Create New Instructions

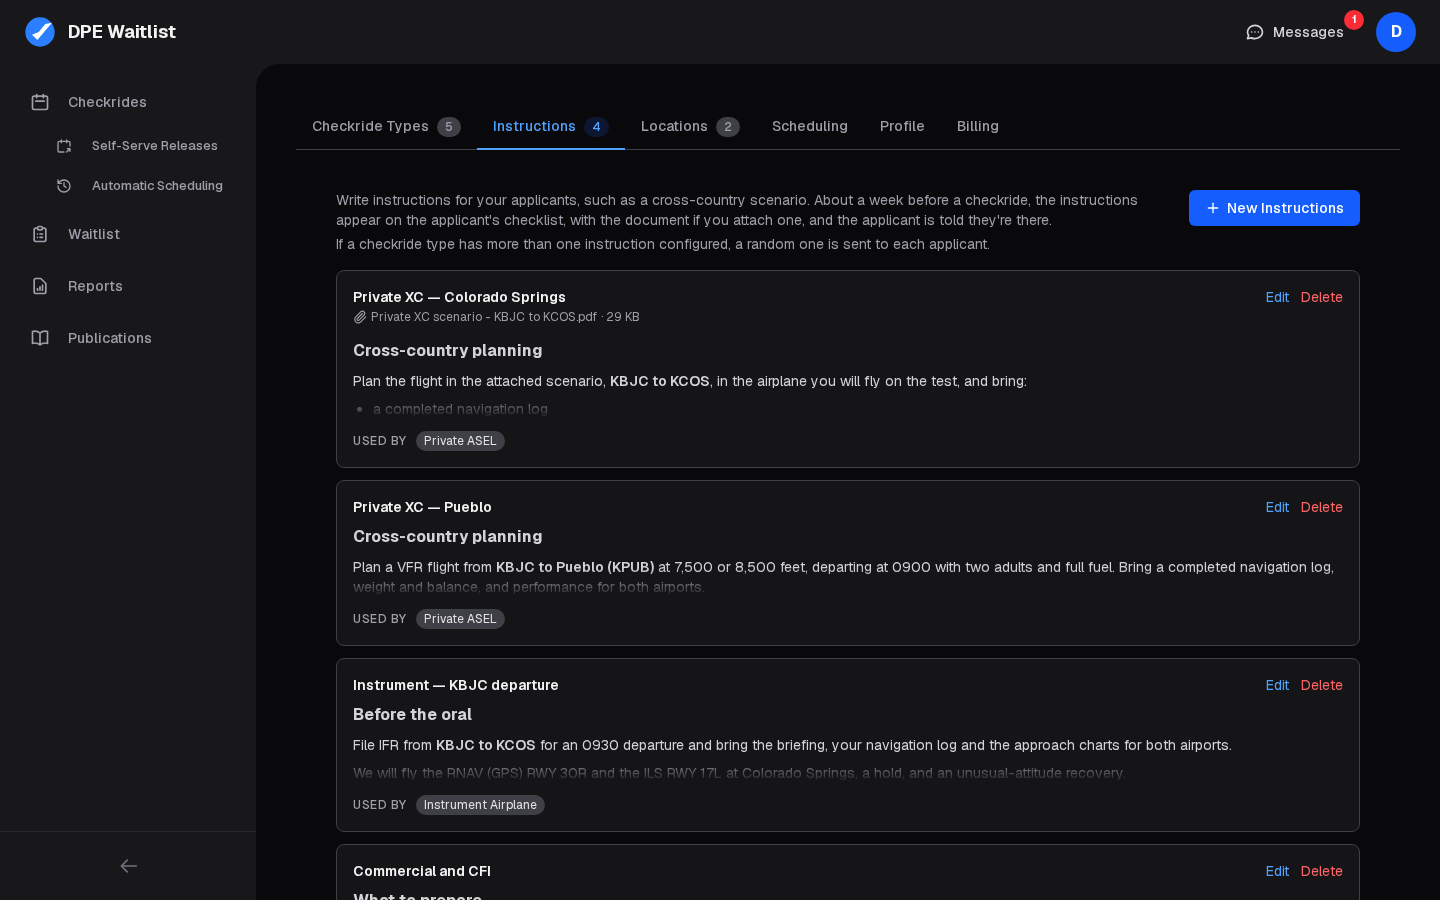click(1274, 208)
